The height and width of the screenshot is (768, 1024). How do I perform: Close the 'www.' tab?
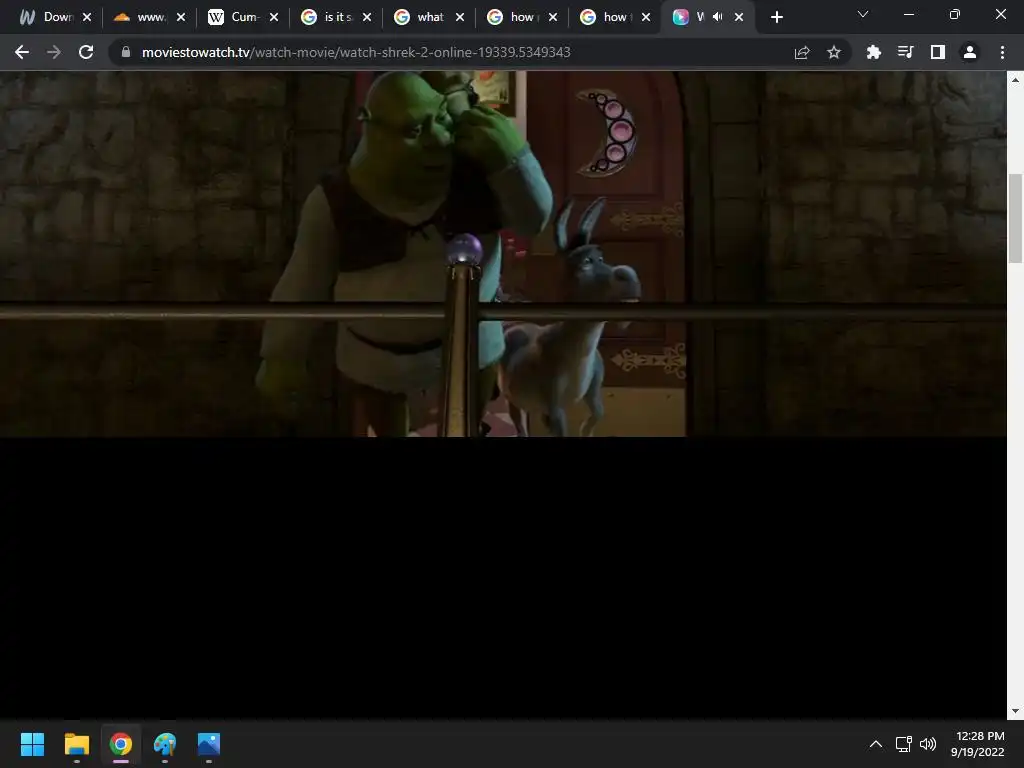click(181, 18)
